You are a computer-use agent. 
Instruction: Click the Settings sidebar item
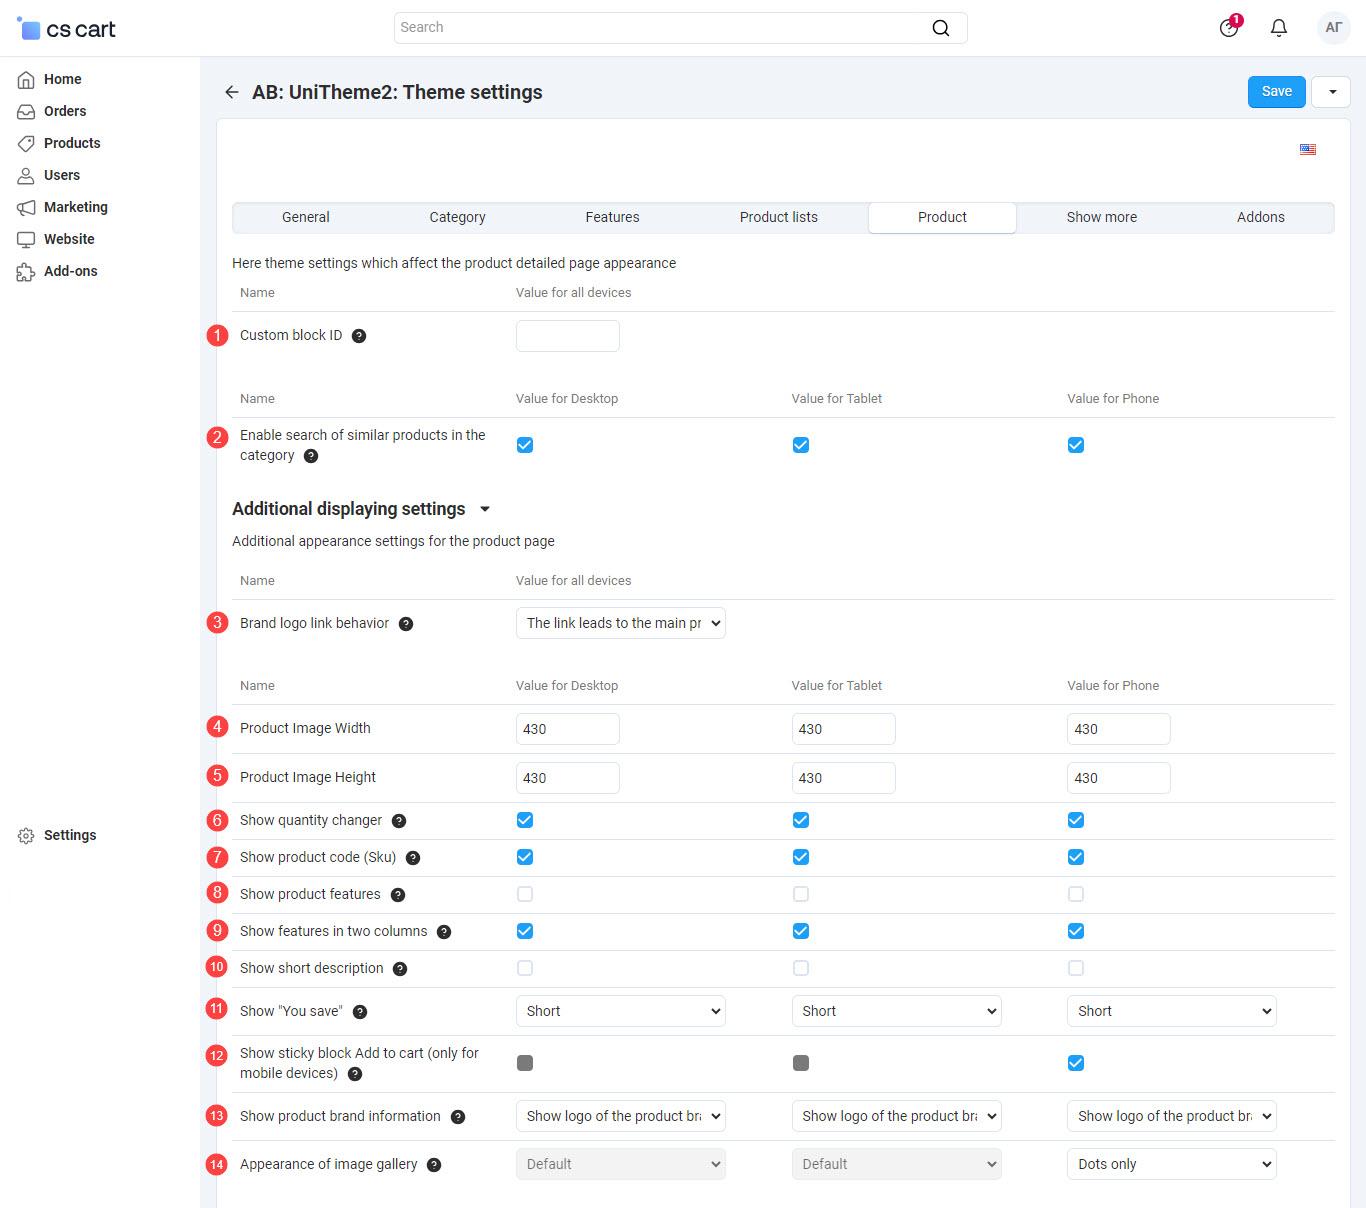click(69, 835)
